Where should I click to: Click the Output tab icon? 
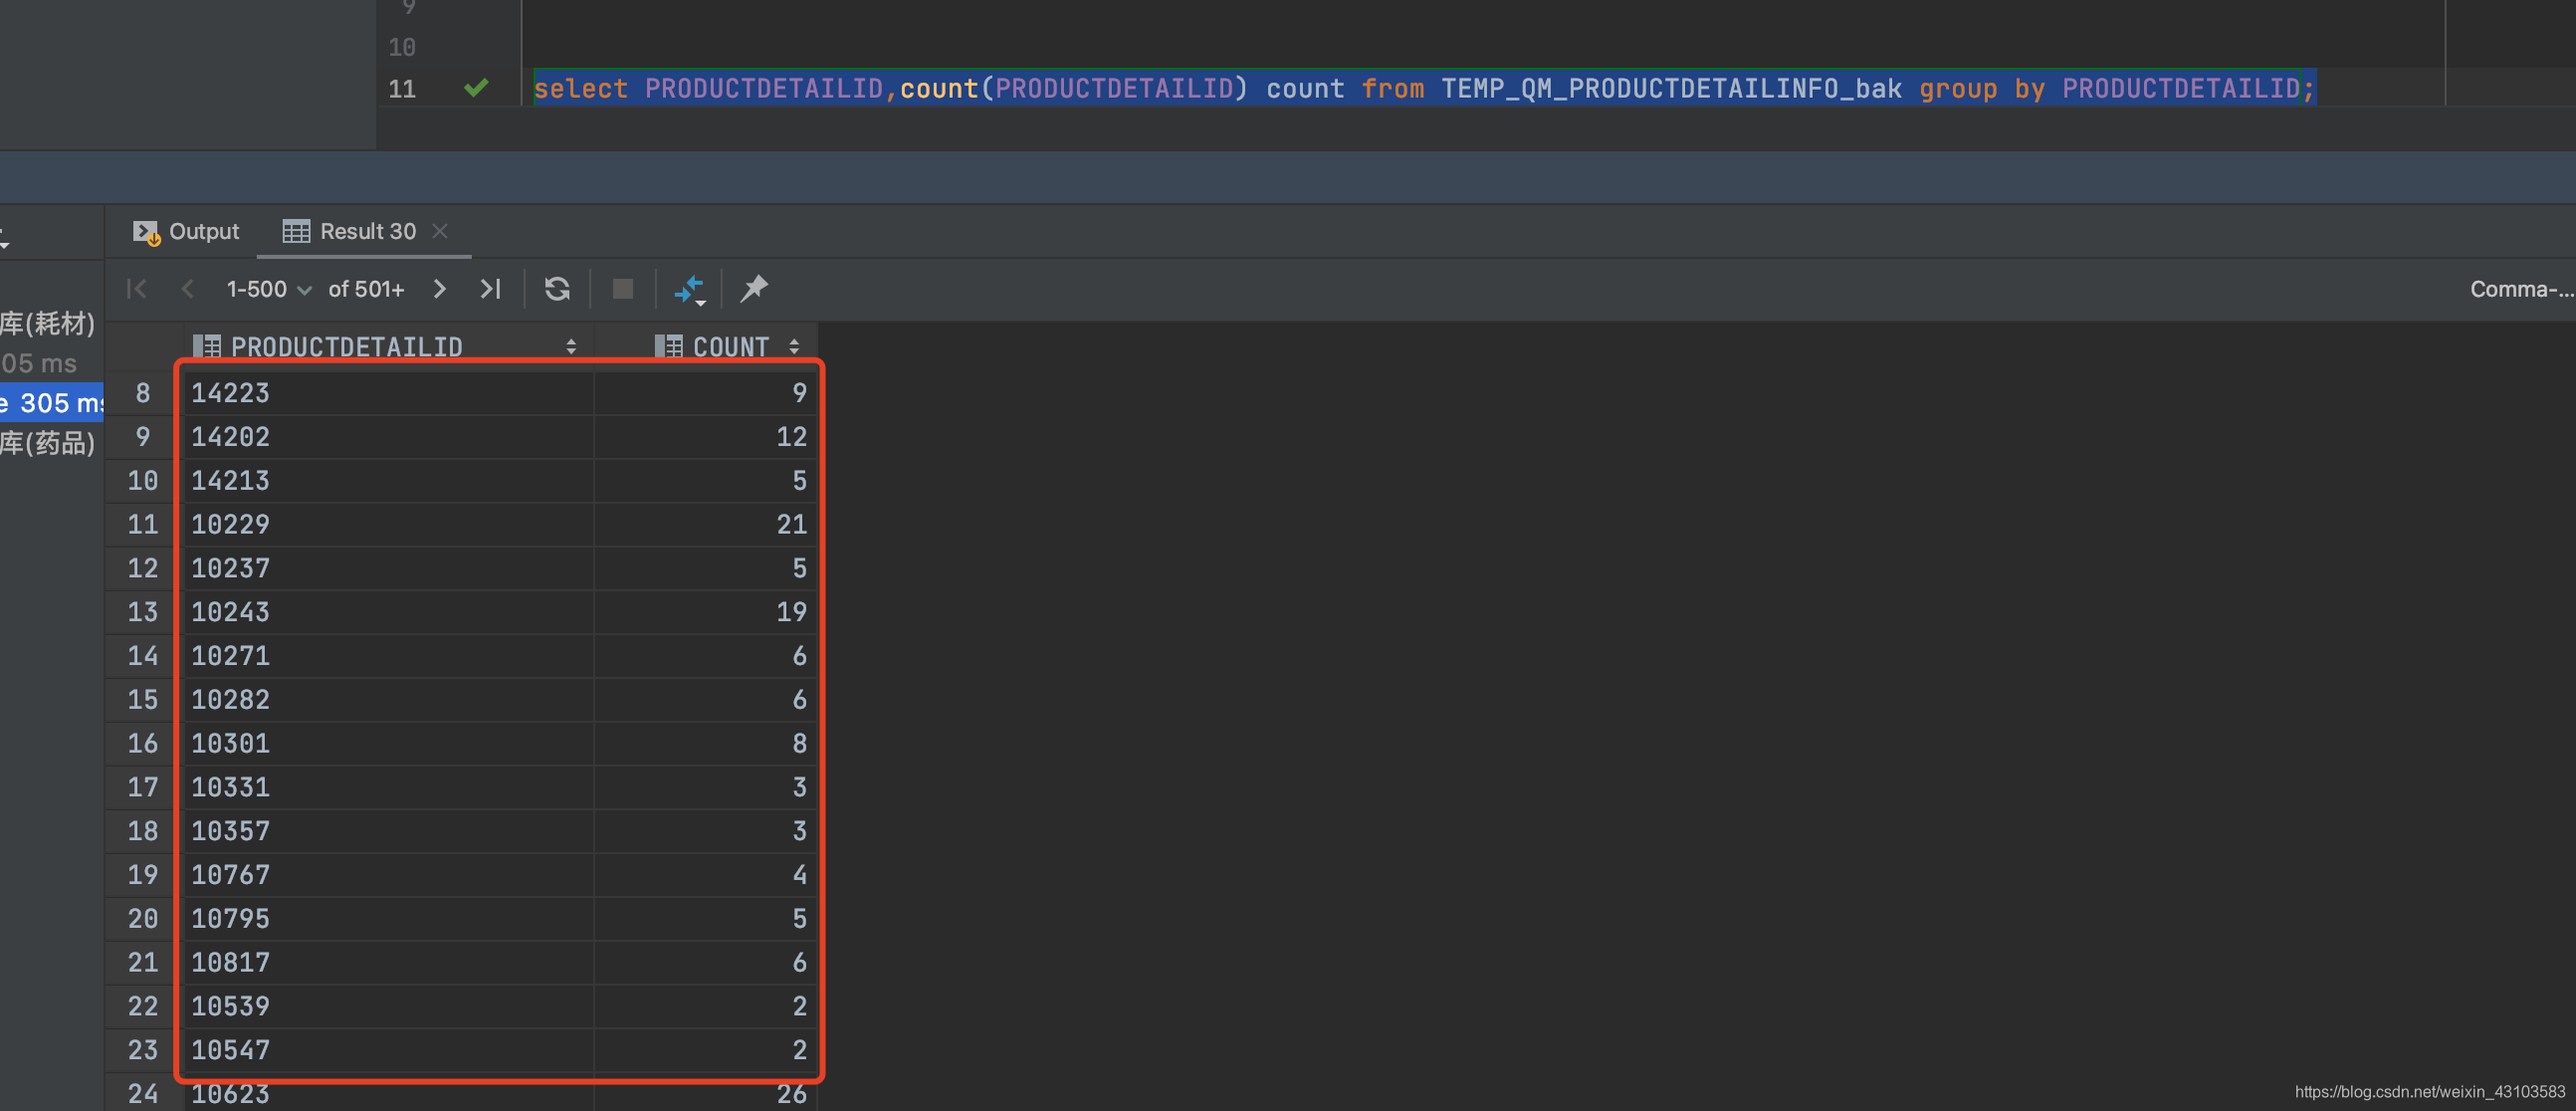pos(146,232)
